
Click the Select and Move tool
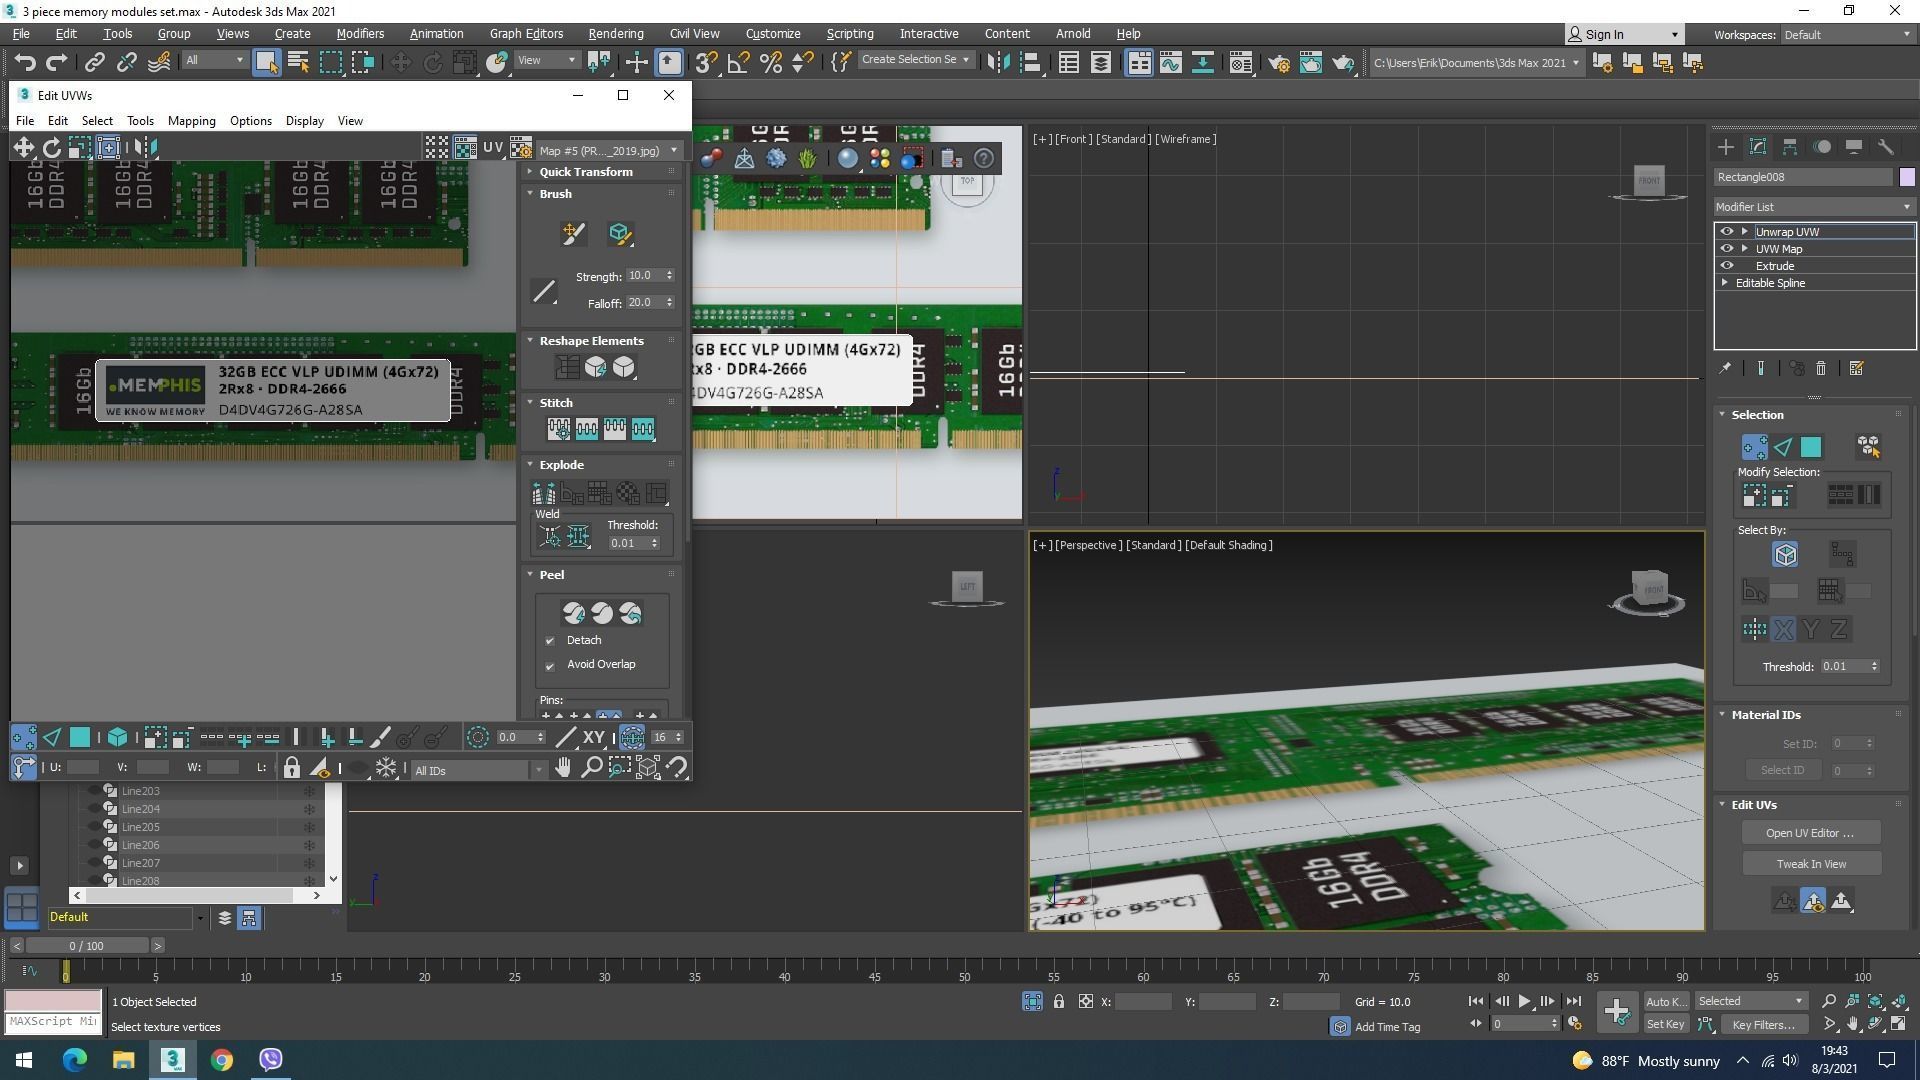point(400,62)
